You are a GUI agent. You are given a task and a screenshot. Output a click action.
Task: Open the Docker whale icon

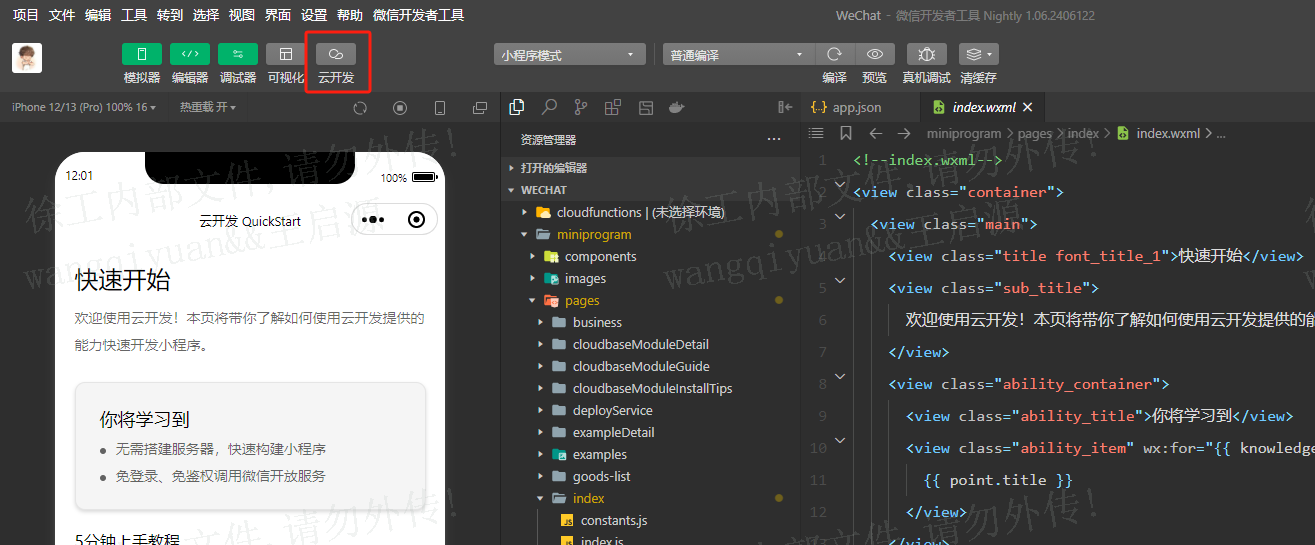pos(677,107)
